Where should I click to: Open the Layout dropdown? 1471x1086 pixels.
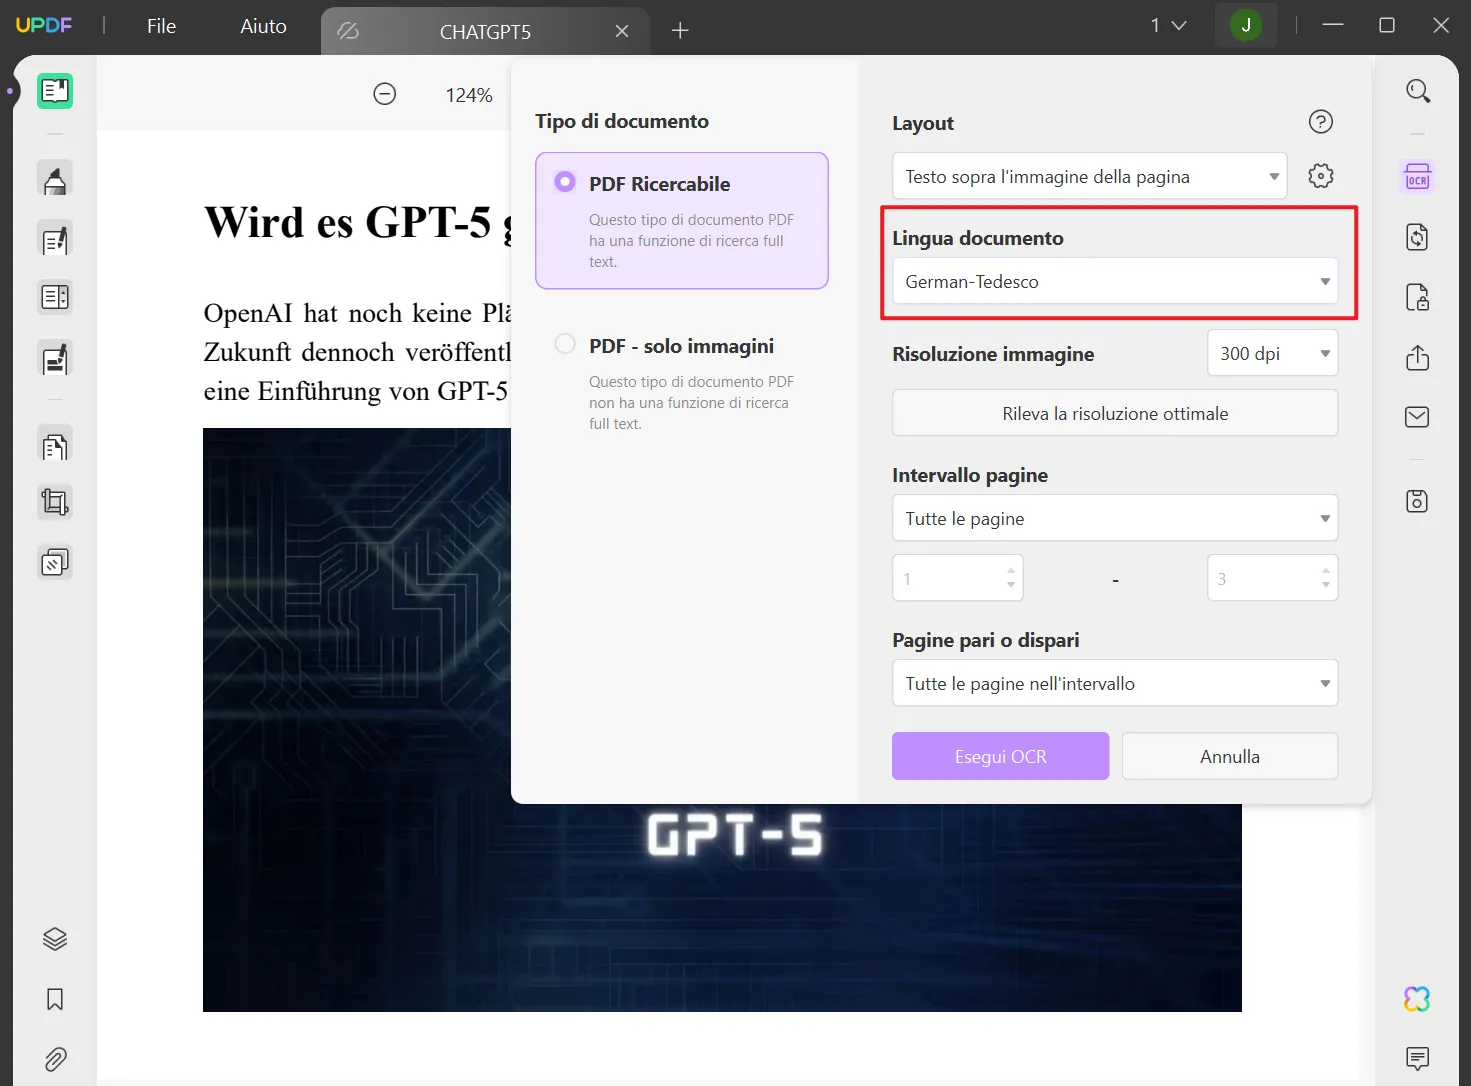point(1089,177)
